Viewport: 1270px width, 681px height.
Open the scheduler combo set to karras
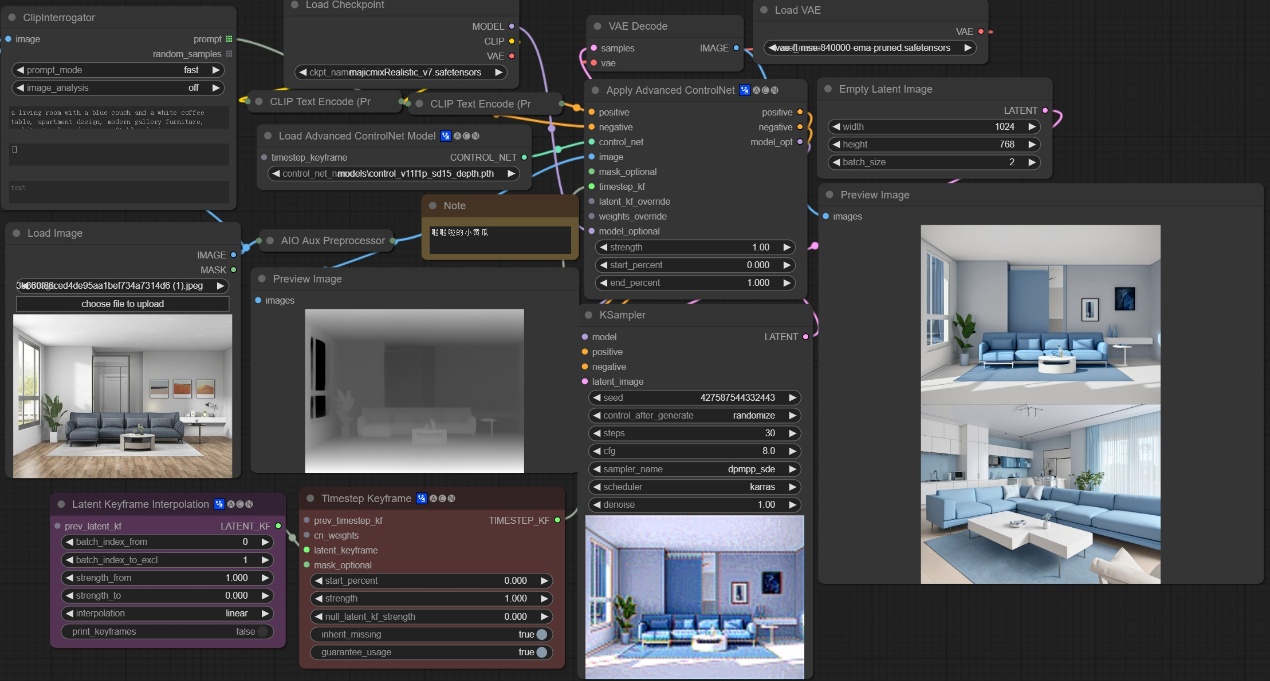click(696, 487)
